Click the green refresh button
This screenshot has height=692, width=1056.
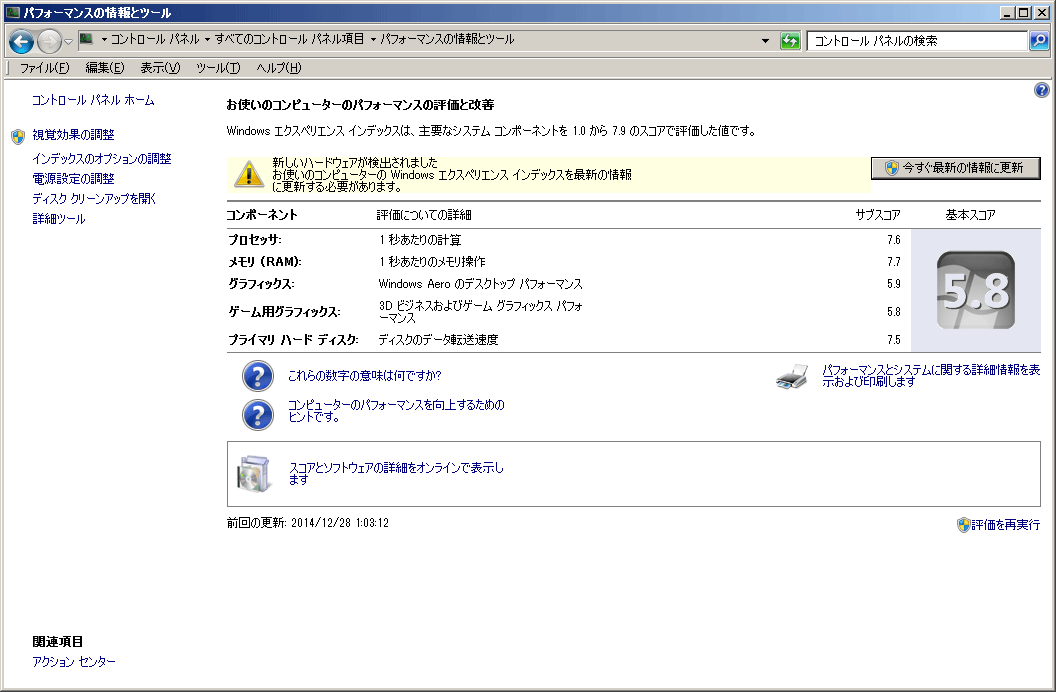click(790, 41)
